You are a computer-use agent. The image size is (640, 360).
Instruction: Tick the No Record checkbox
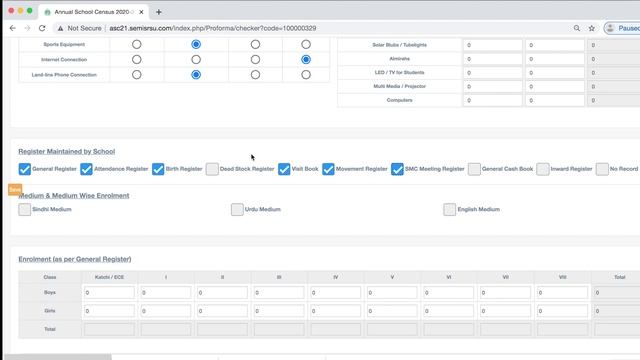(602, 169)
